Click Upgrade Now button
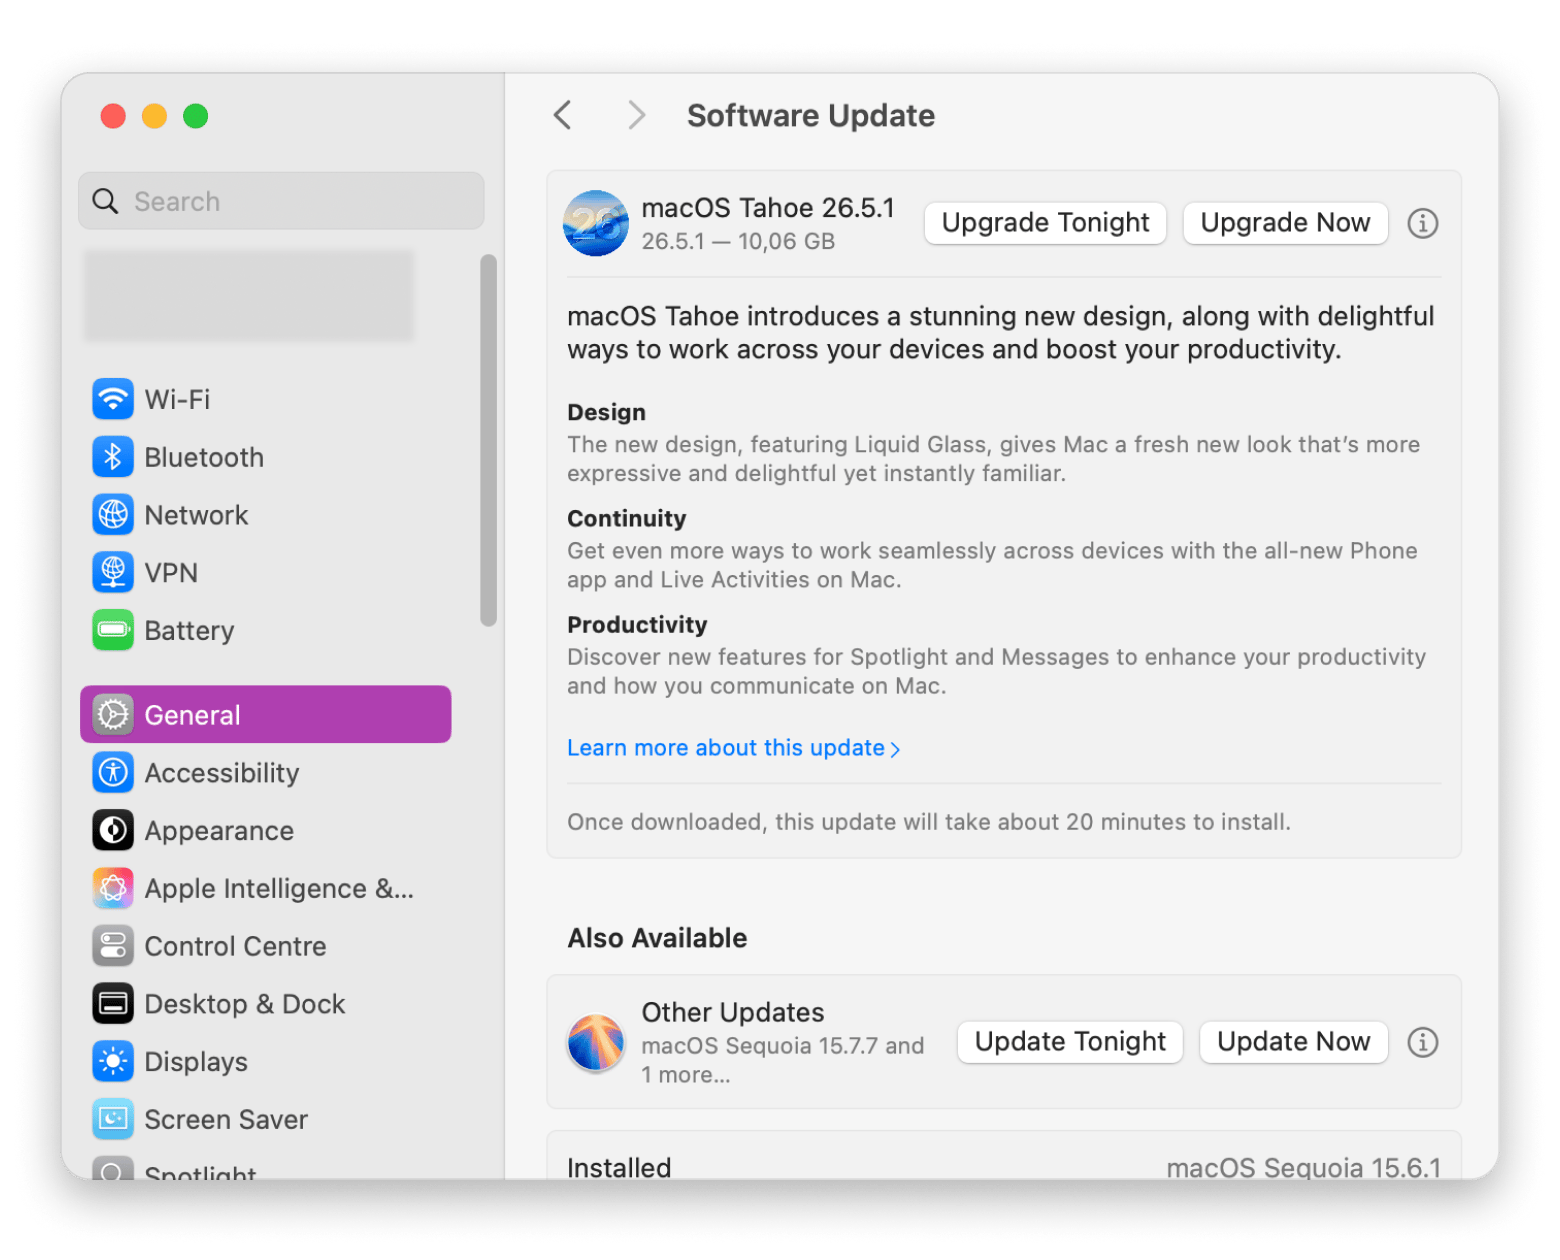This screenshot has width=1560, height=1260. pos(1285,223)
